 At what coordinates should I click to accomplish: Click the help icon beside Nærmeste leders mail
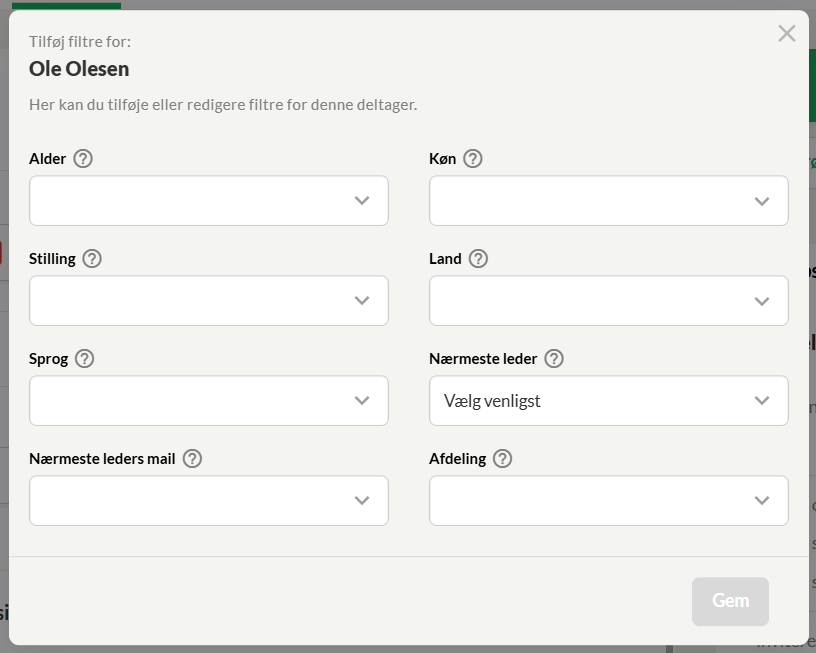coord(193,458)
